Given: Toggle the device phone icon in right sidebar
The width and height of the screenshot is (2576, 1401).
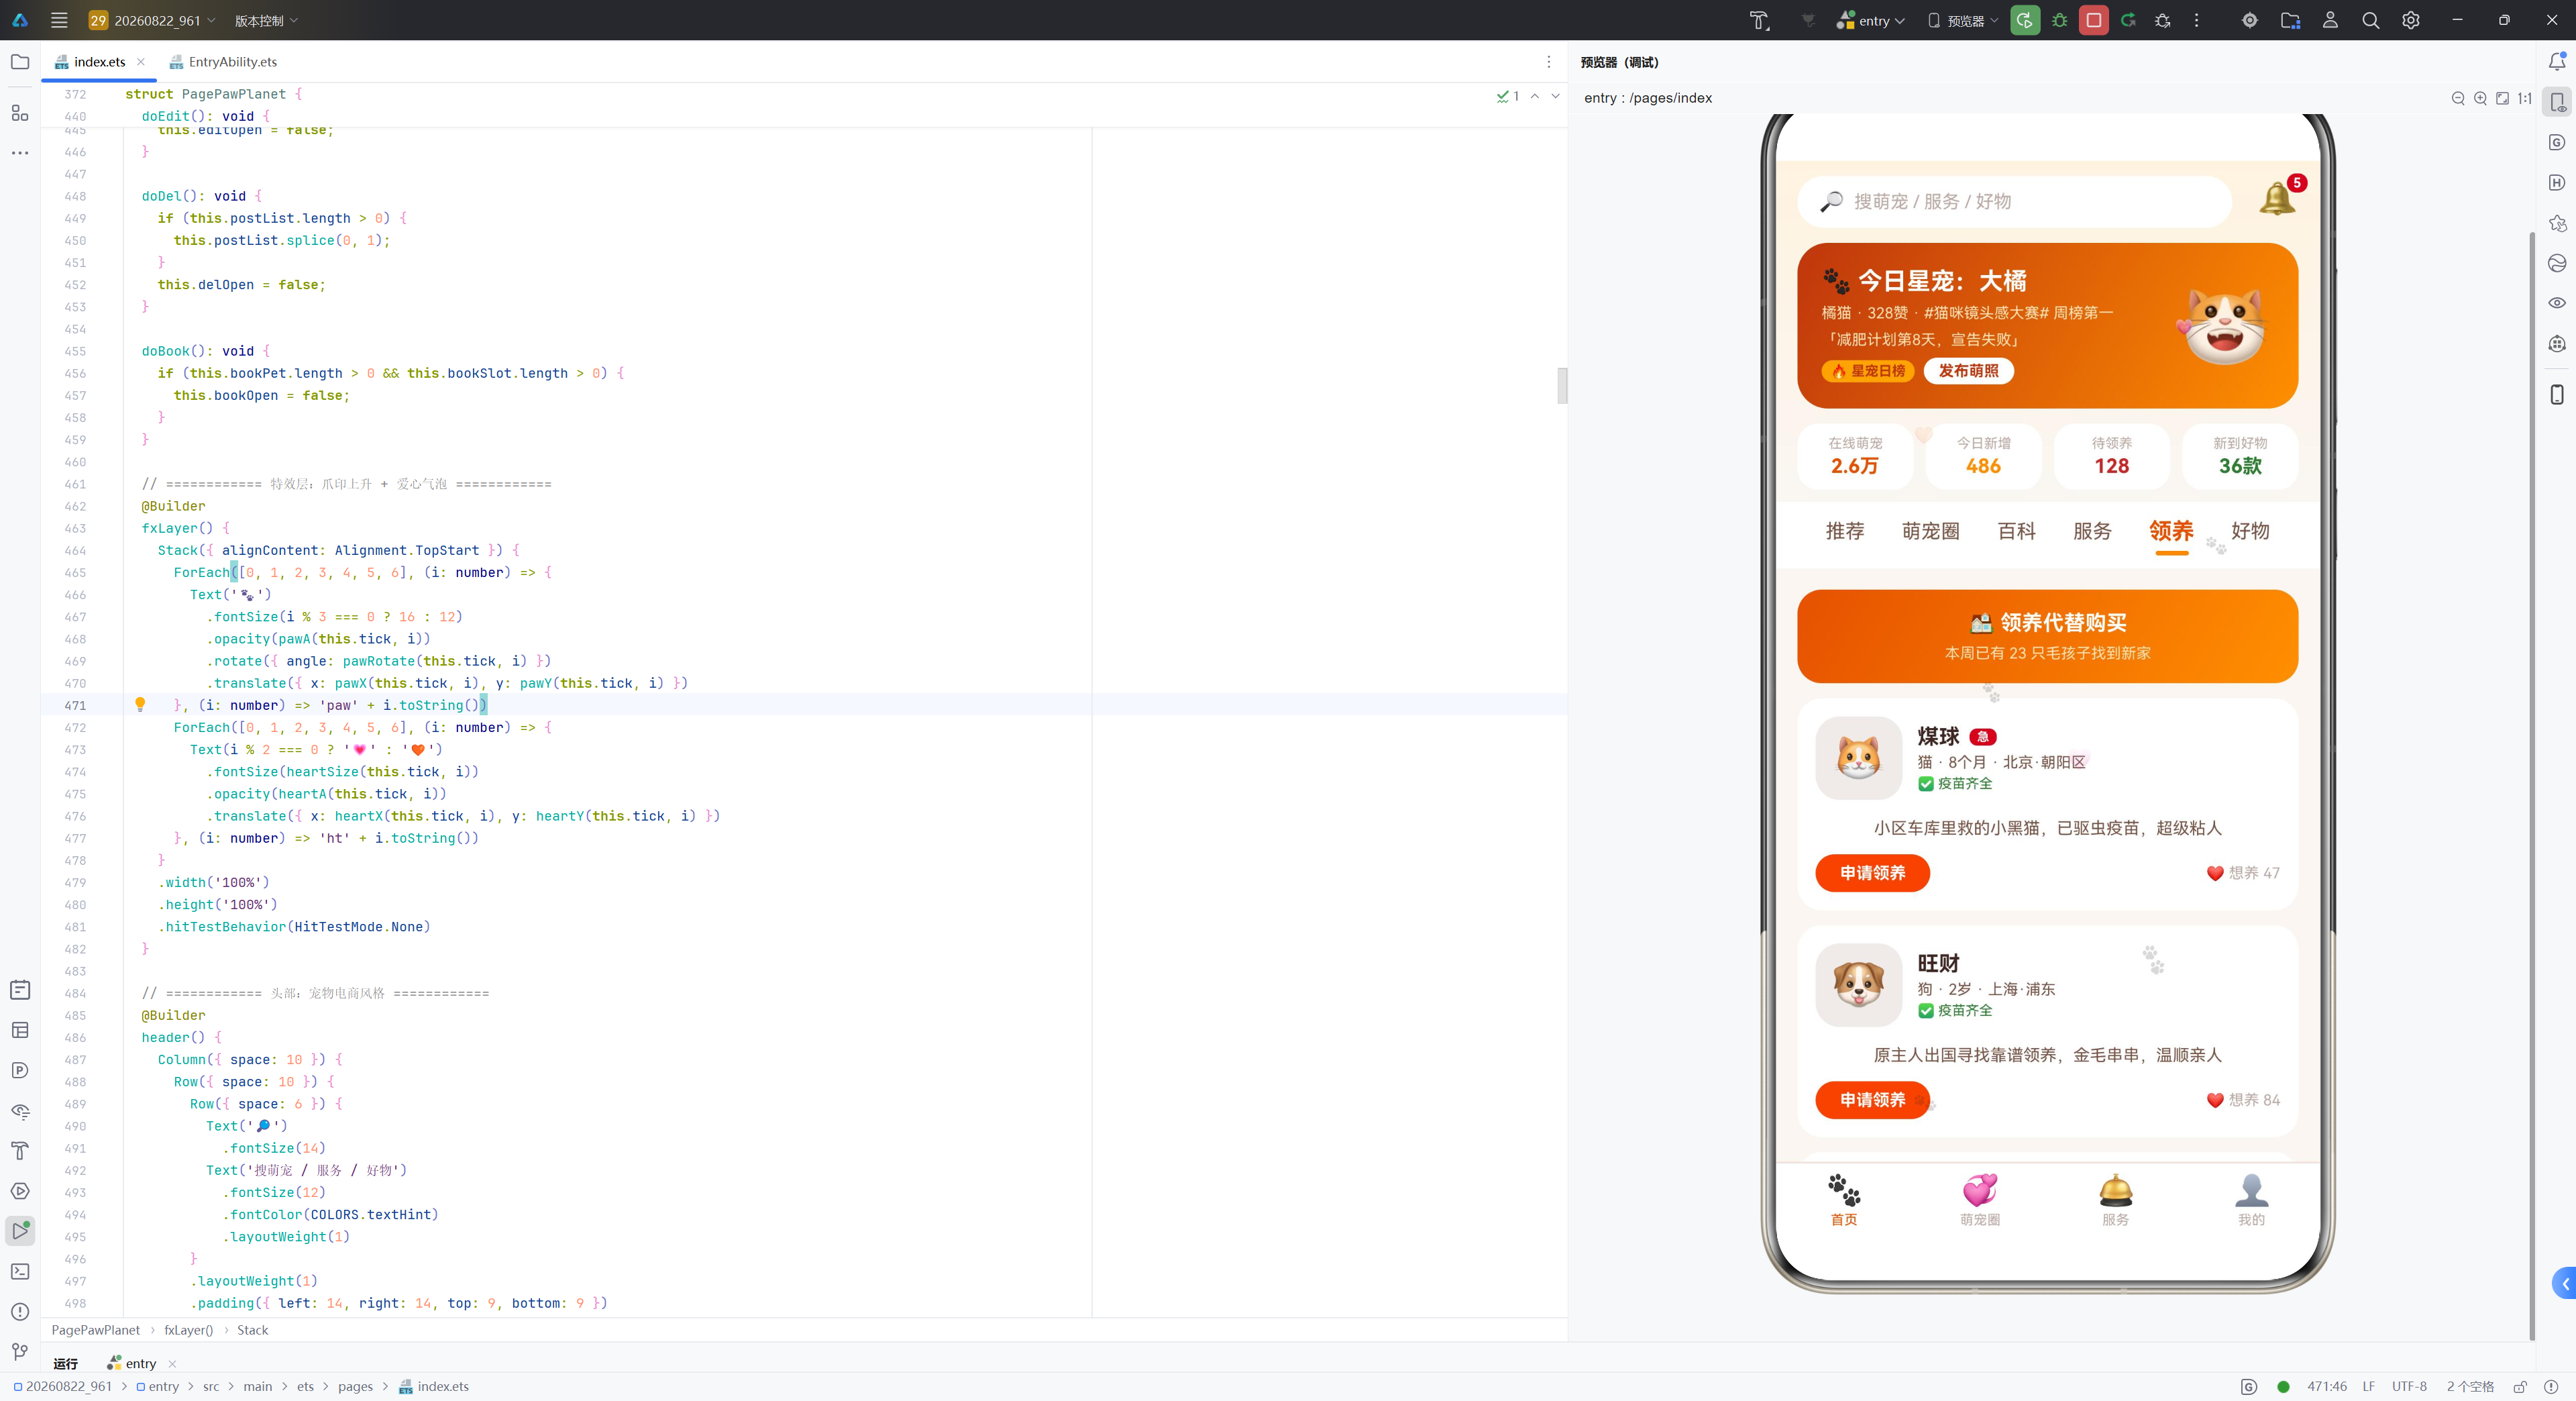Looking at the screenshot, I should (x=2557, y=394).
